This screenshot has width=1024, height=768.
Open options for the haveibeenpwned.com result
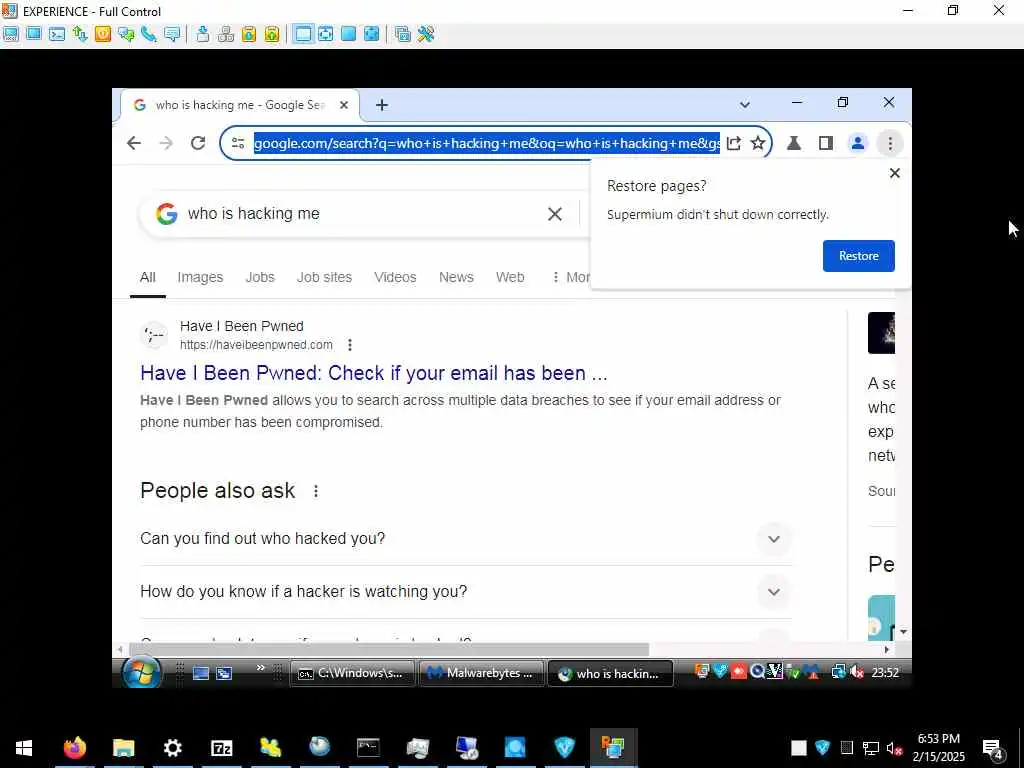pyautogui.click(x=350, y=345)
